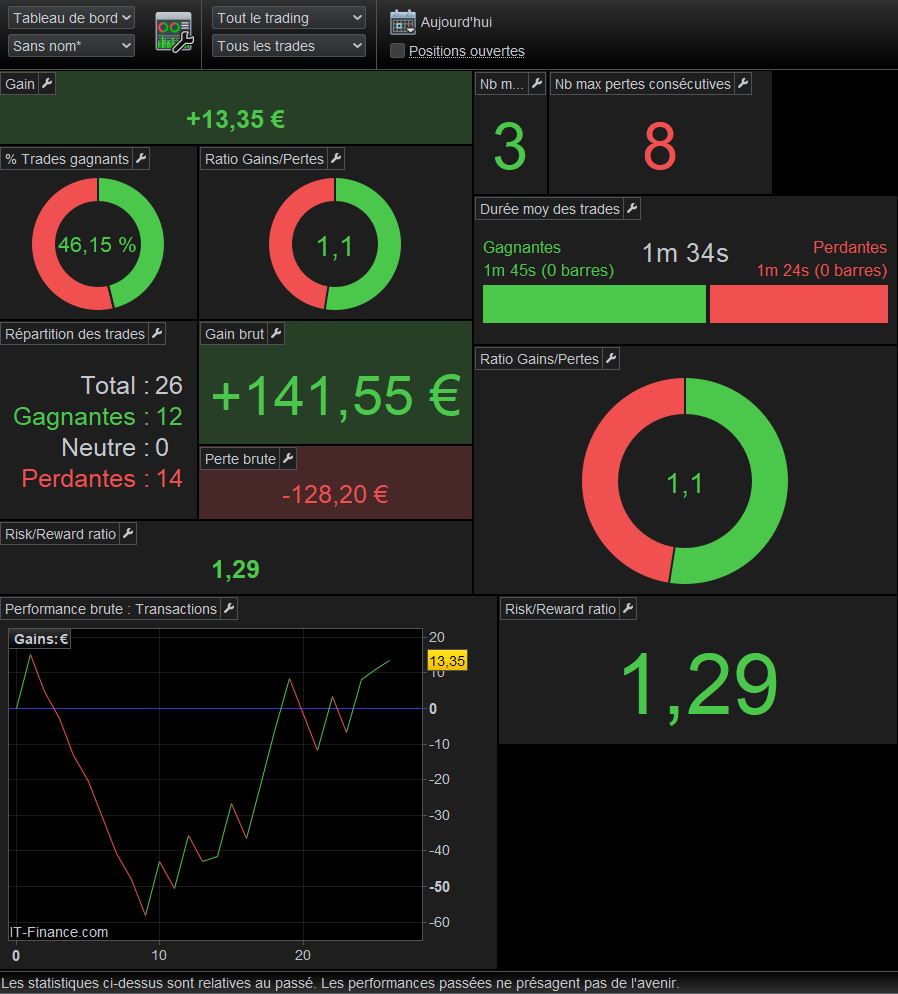Configure Performance brute : Transactions wrench
The image size is (898, 994).
point(229,609)
